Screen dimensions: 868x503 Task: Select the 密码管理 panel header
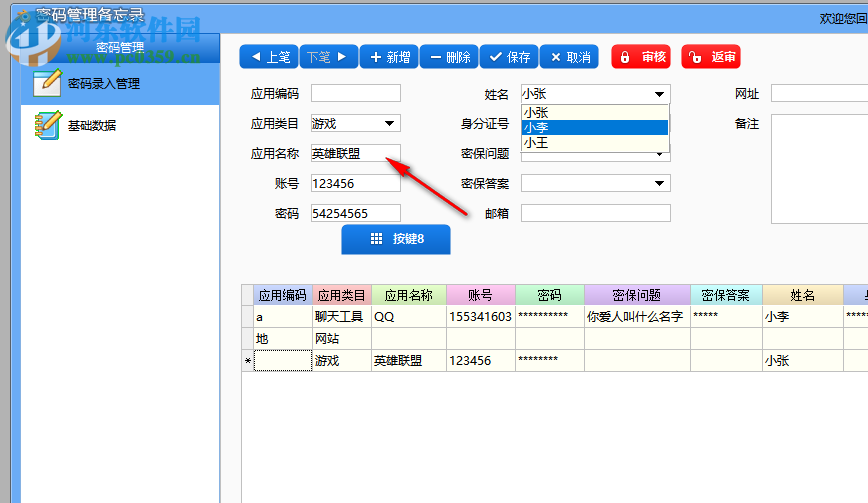120,48
